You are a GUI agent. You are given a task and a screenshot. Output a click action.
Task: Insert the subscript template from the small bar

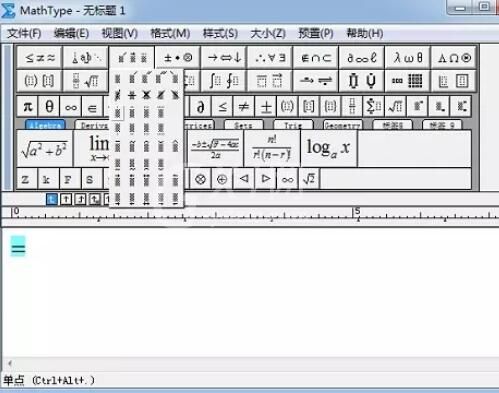439,107
